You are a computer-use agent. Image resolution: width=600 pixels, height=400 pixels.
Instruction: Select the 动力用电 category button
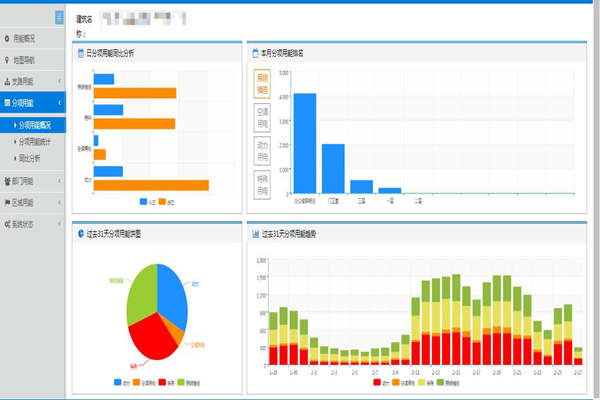pyautogui.click(x=262, y=151)
